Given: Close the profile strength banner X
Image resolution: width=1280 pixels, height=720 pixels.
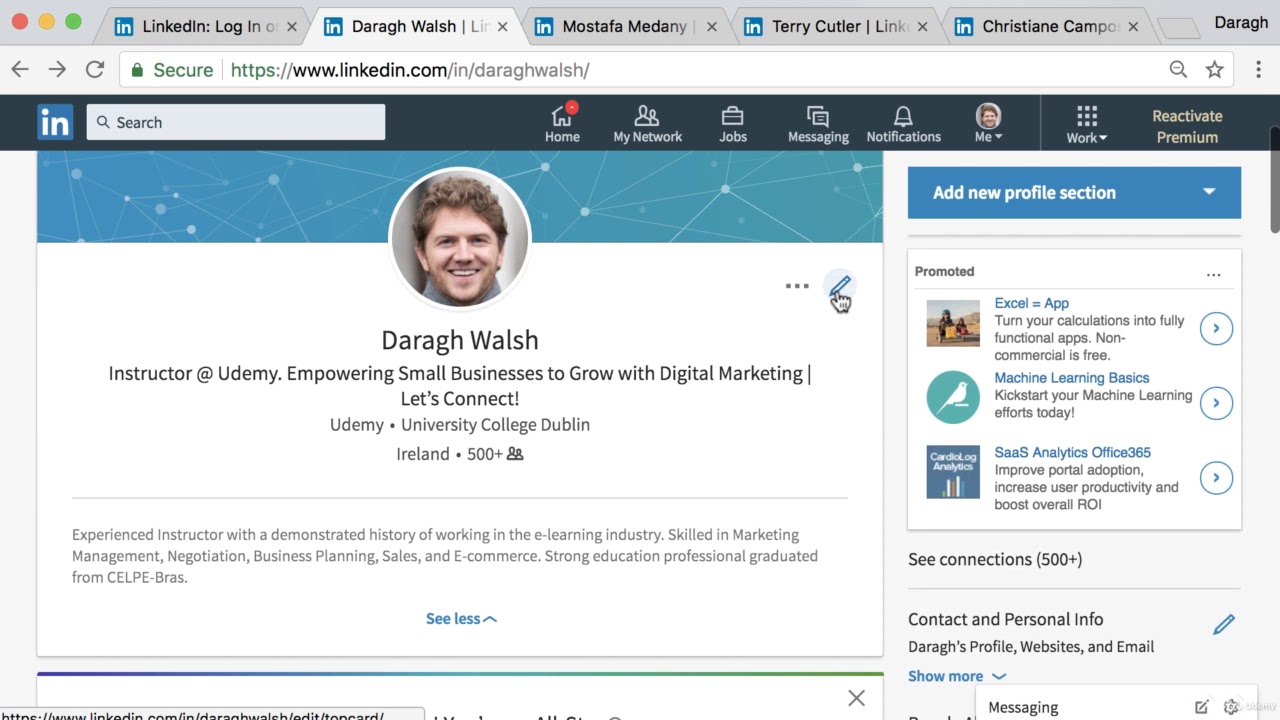Looking at the screenshot, I should (856, 698).
